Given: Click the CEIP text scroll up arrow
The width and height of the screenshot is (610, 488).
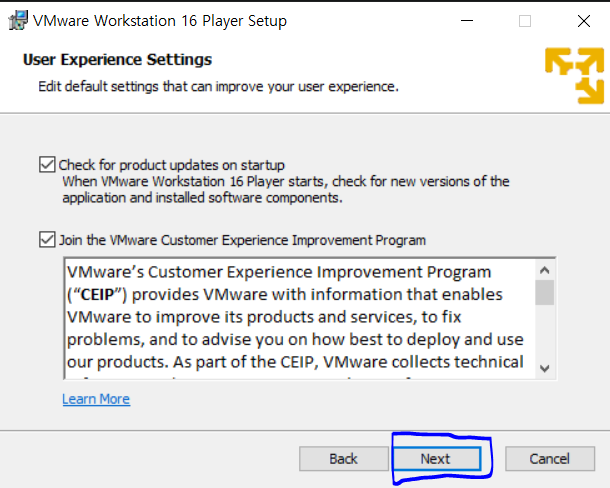Looking at the screenshot, I should [x=545, y=270].
